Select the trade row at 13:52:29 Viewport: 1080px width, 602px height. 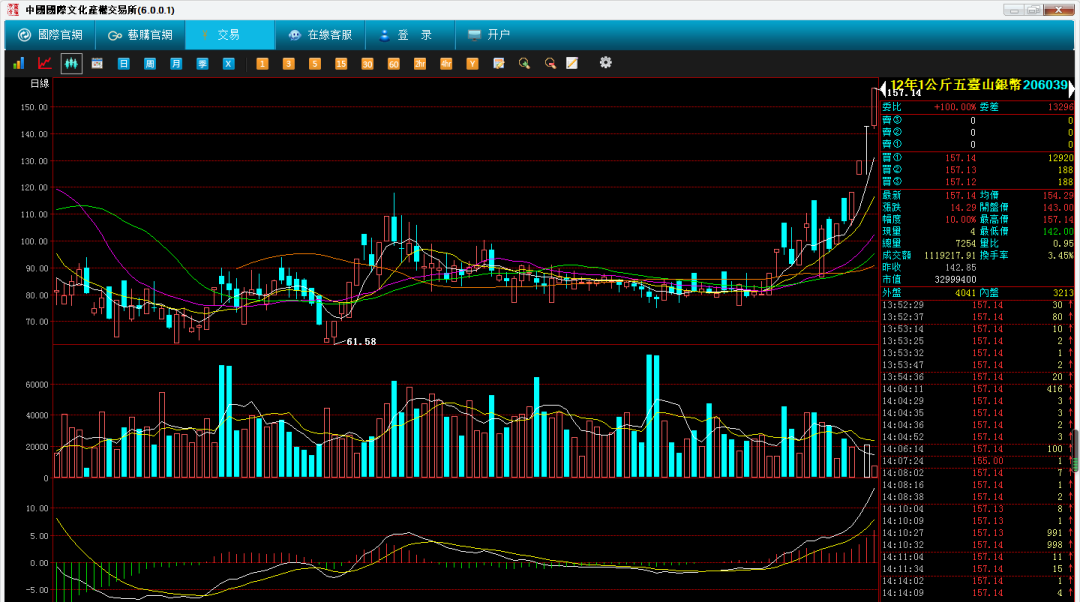click(977, 305)
